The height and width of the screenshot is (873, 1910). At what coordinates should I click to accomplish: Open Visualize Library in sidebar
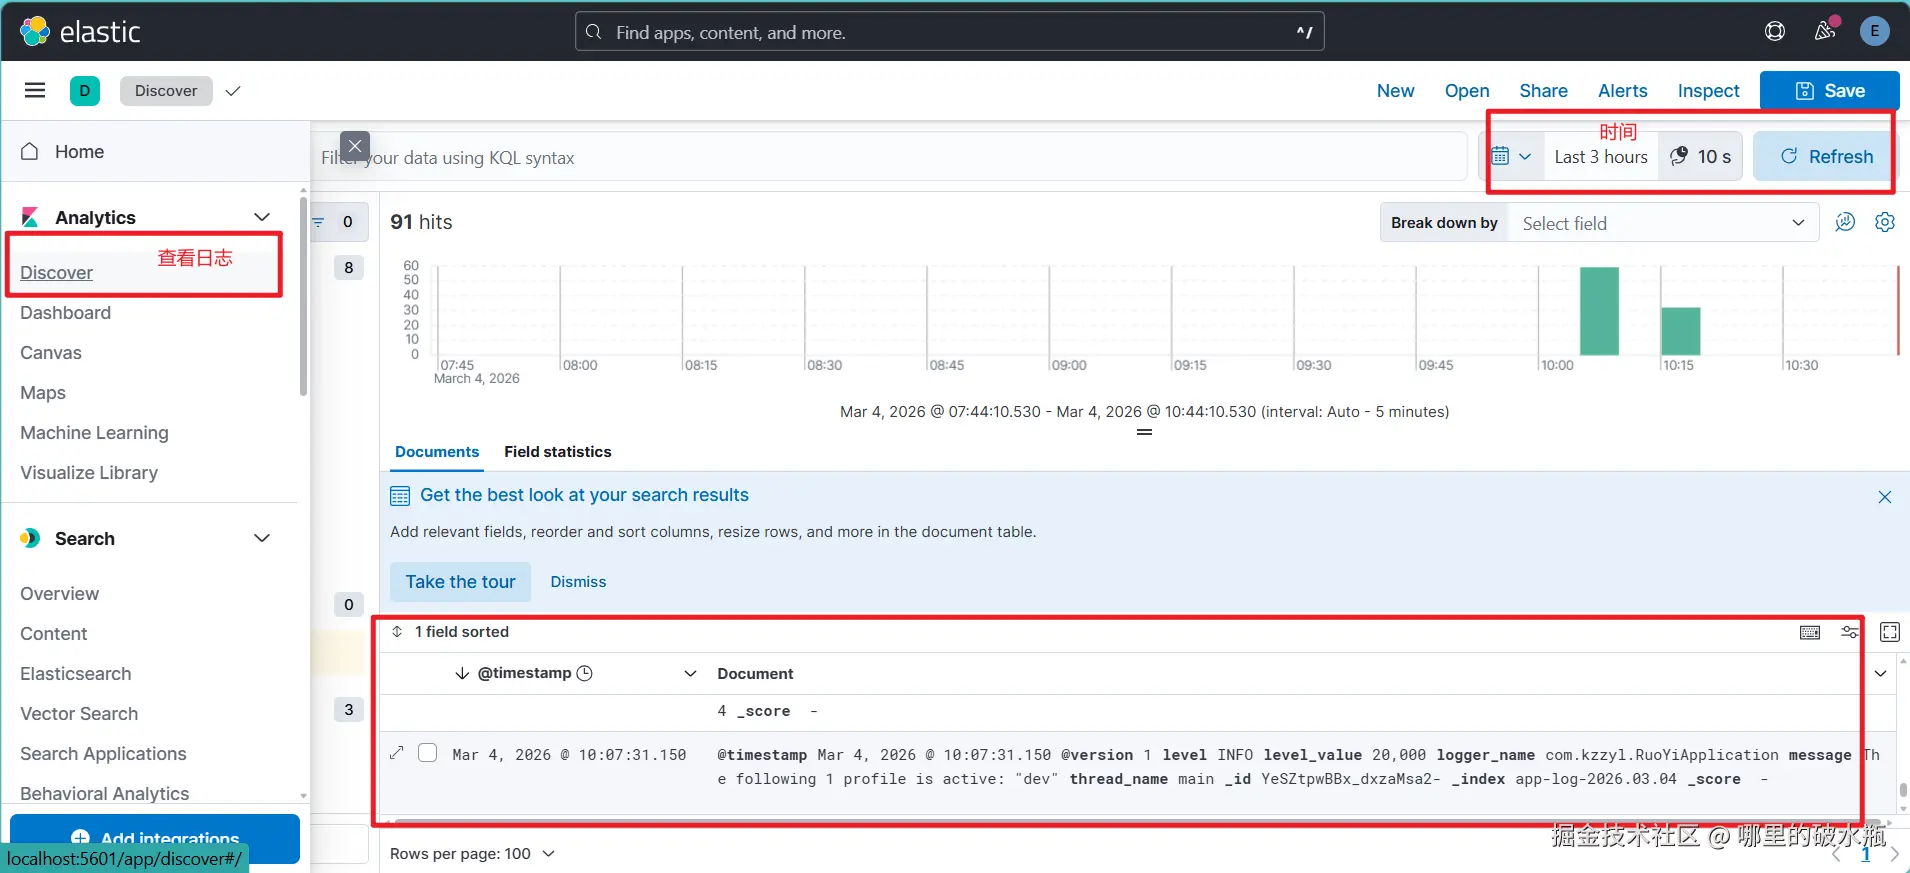click(89, 473)
